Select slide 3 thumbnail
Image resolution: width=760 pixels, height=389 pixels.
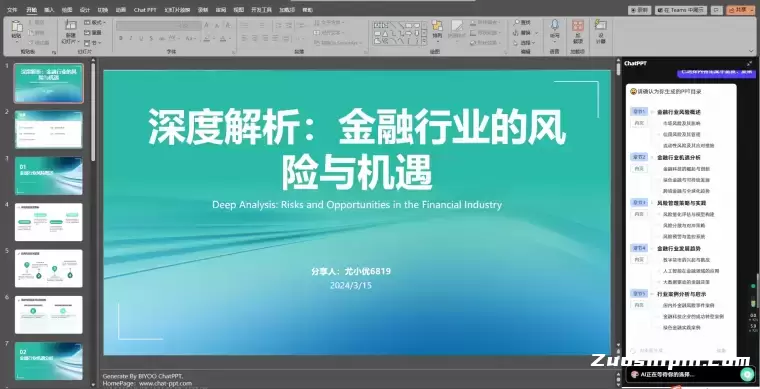click(48, 176)
